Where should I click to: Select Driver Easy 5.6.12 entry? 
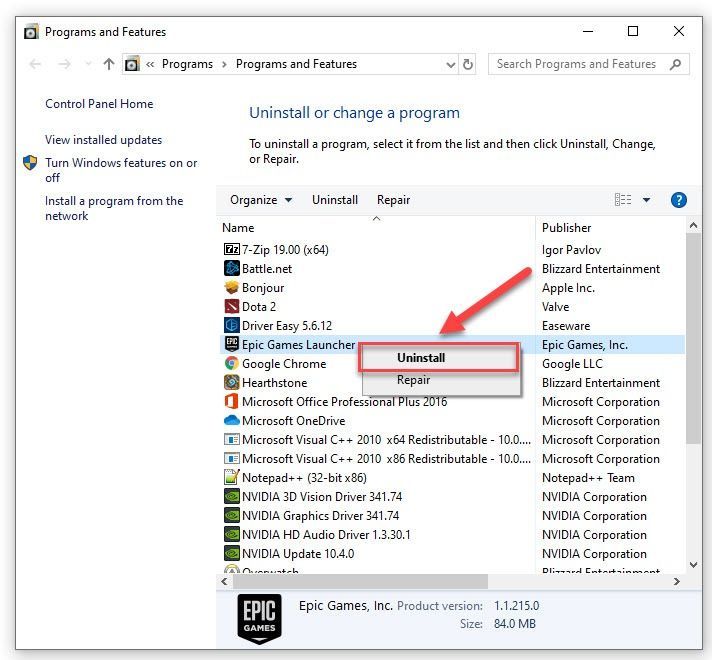pos(287,326)
